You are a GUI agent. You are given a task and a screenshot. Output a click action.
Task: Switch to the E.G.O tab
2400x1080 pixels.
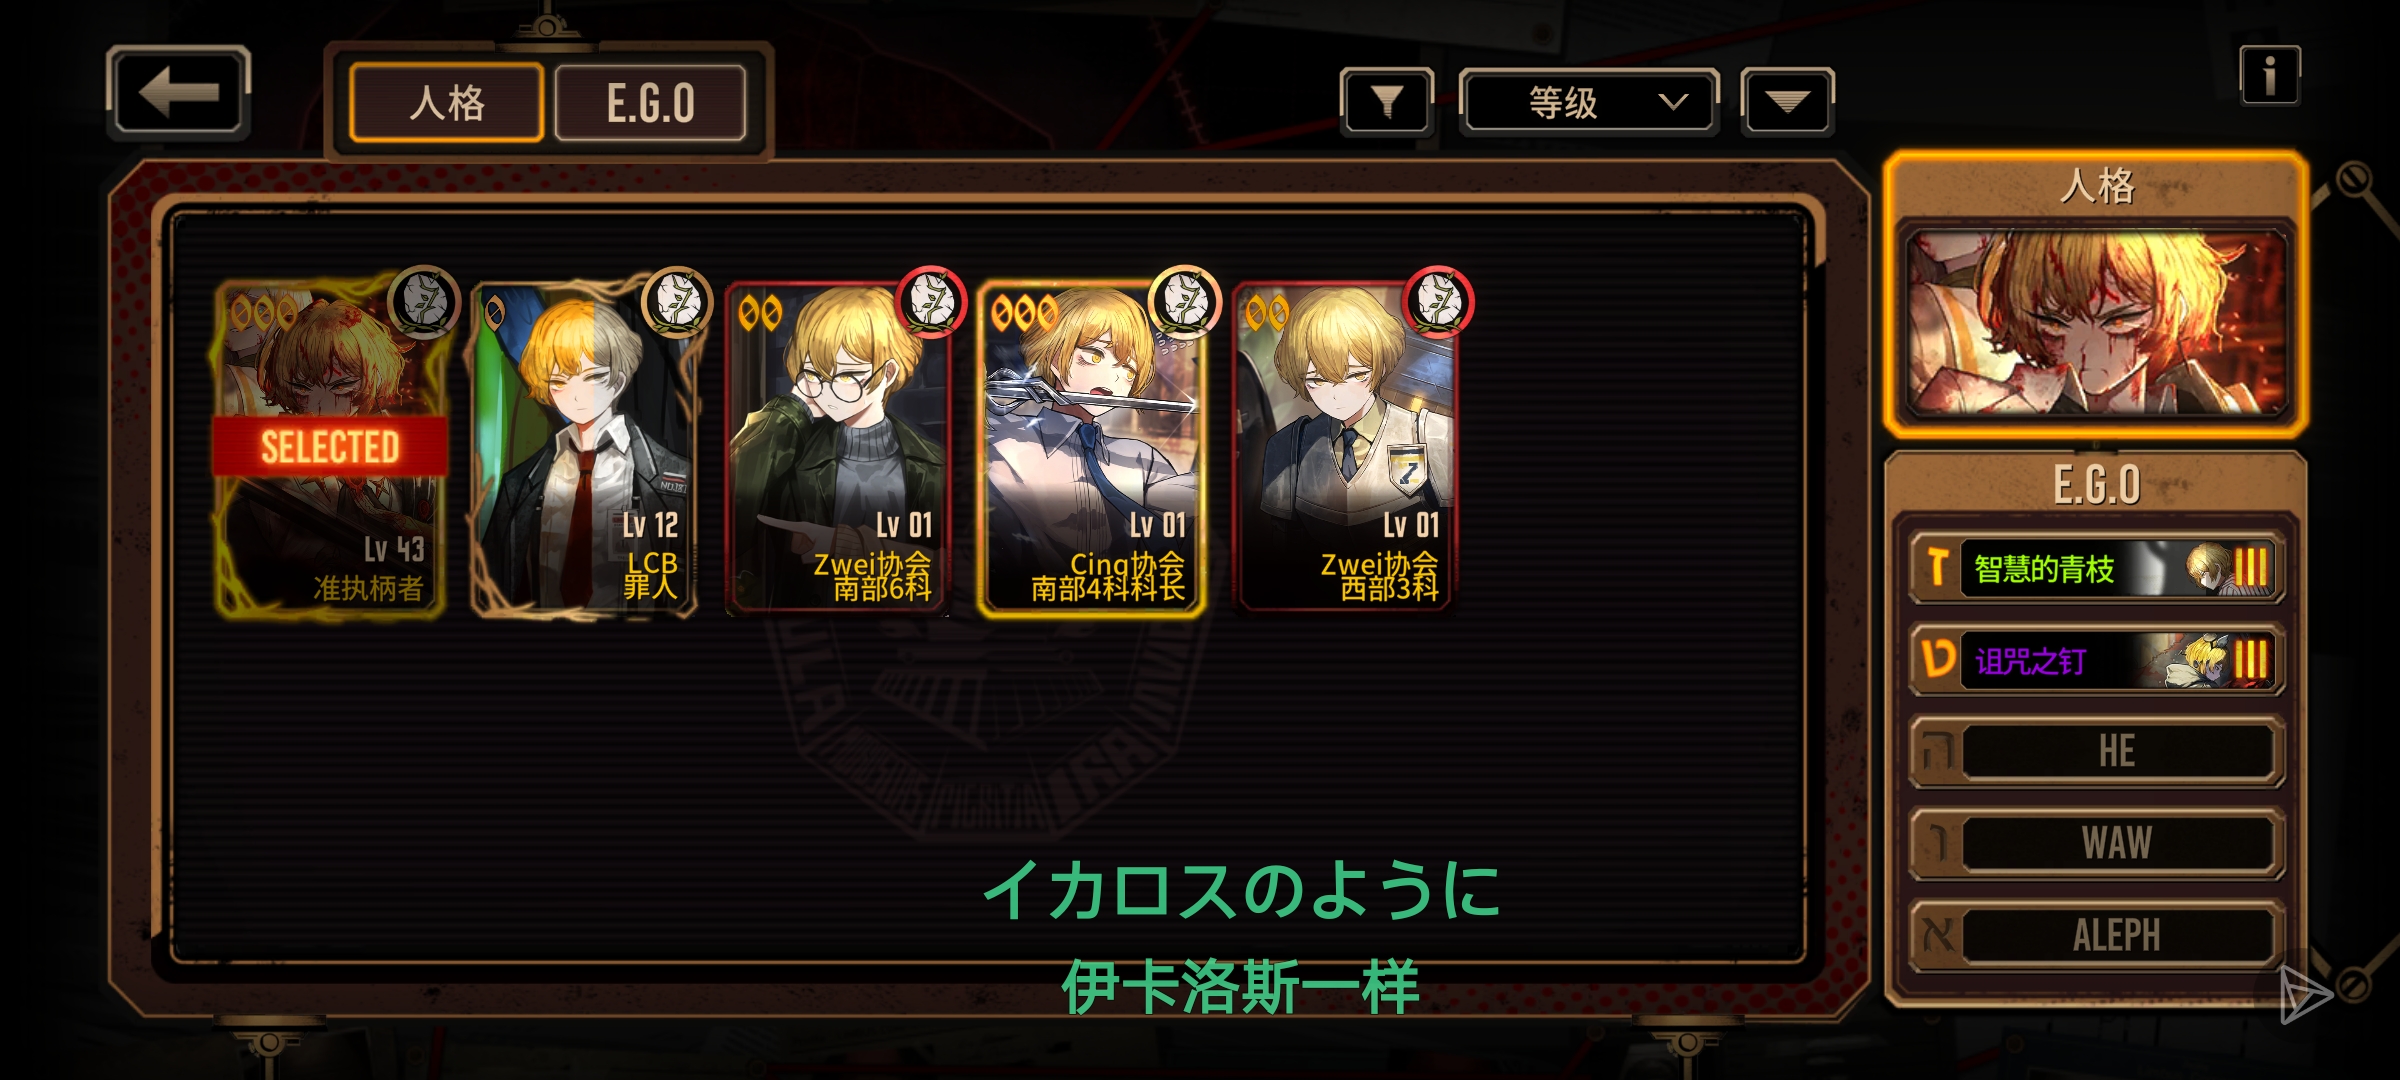(650, 103)
